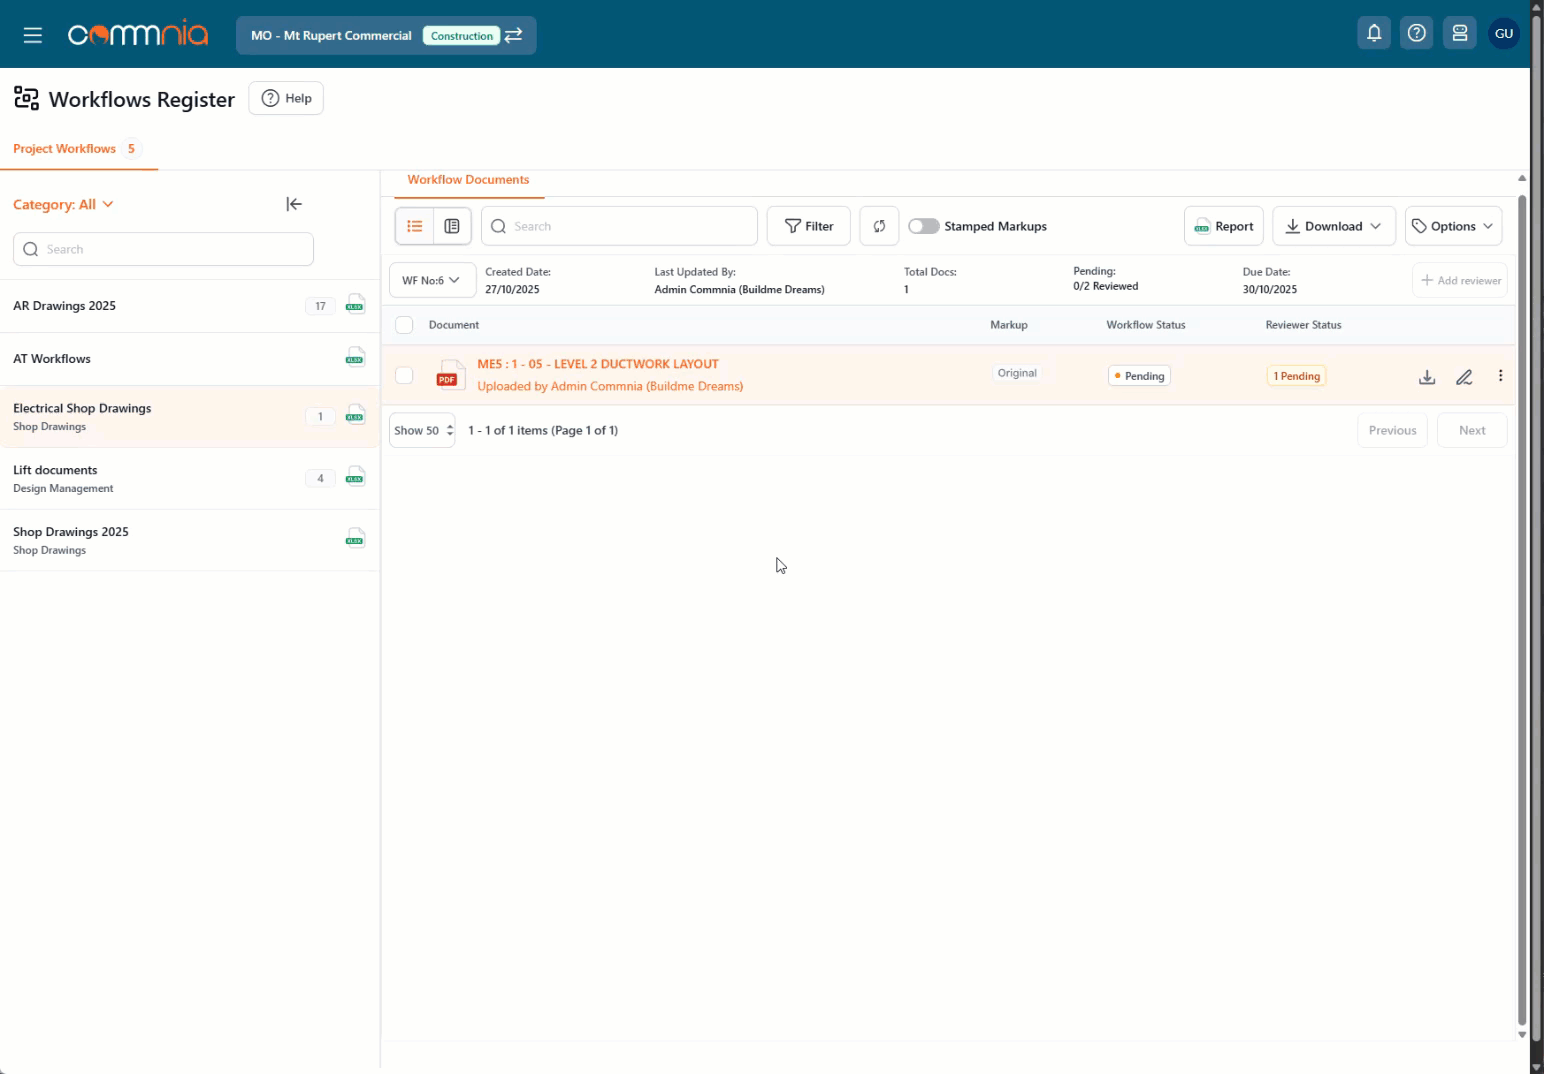
Task: Open the WF No:6 dropdown
Action: coord(431,280)
